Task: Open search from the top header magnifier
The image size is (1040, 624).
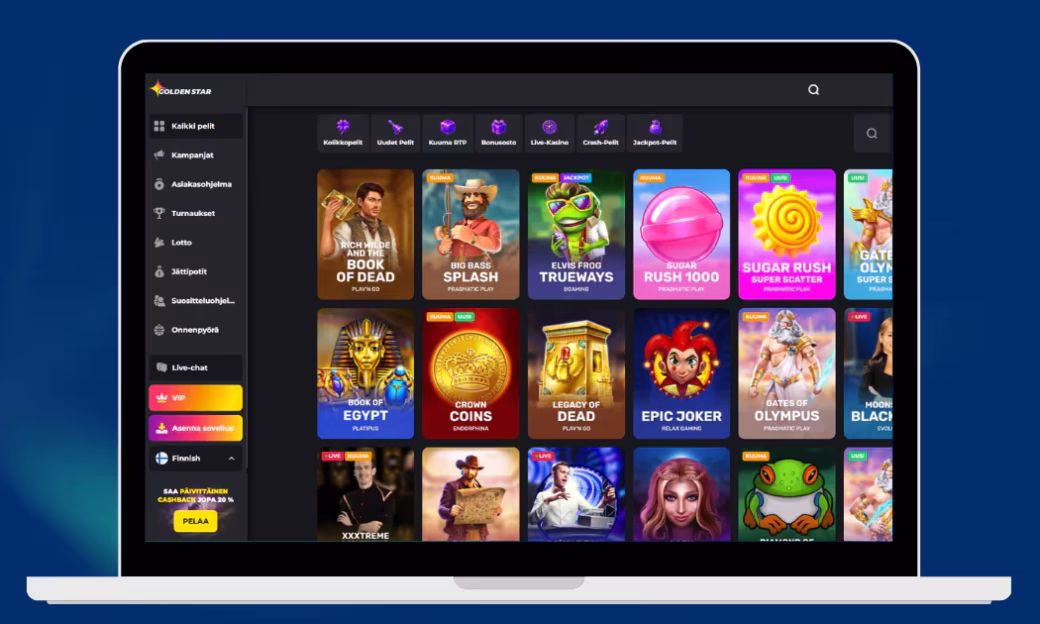Action: point(813,90)
